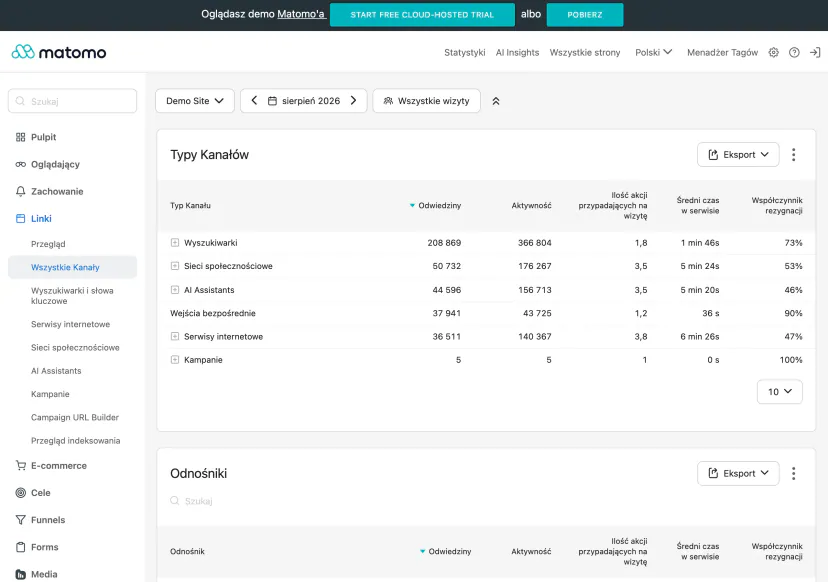Go to the previous period arrow

[x=254, y=100]
